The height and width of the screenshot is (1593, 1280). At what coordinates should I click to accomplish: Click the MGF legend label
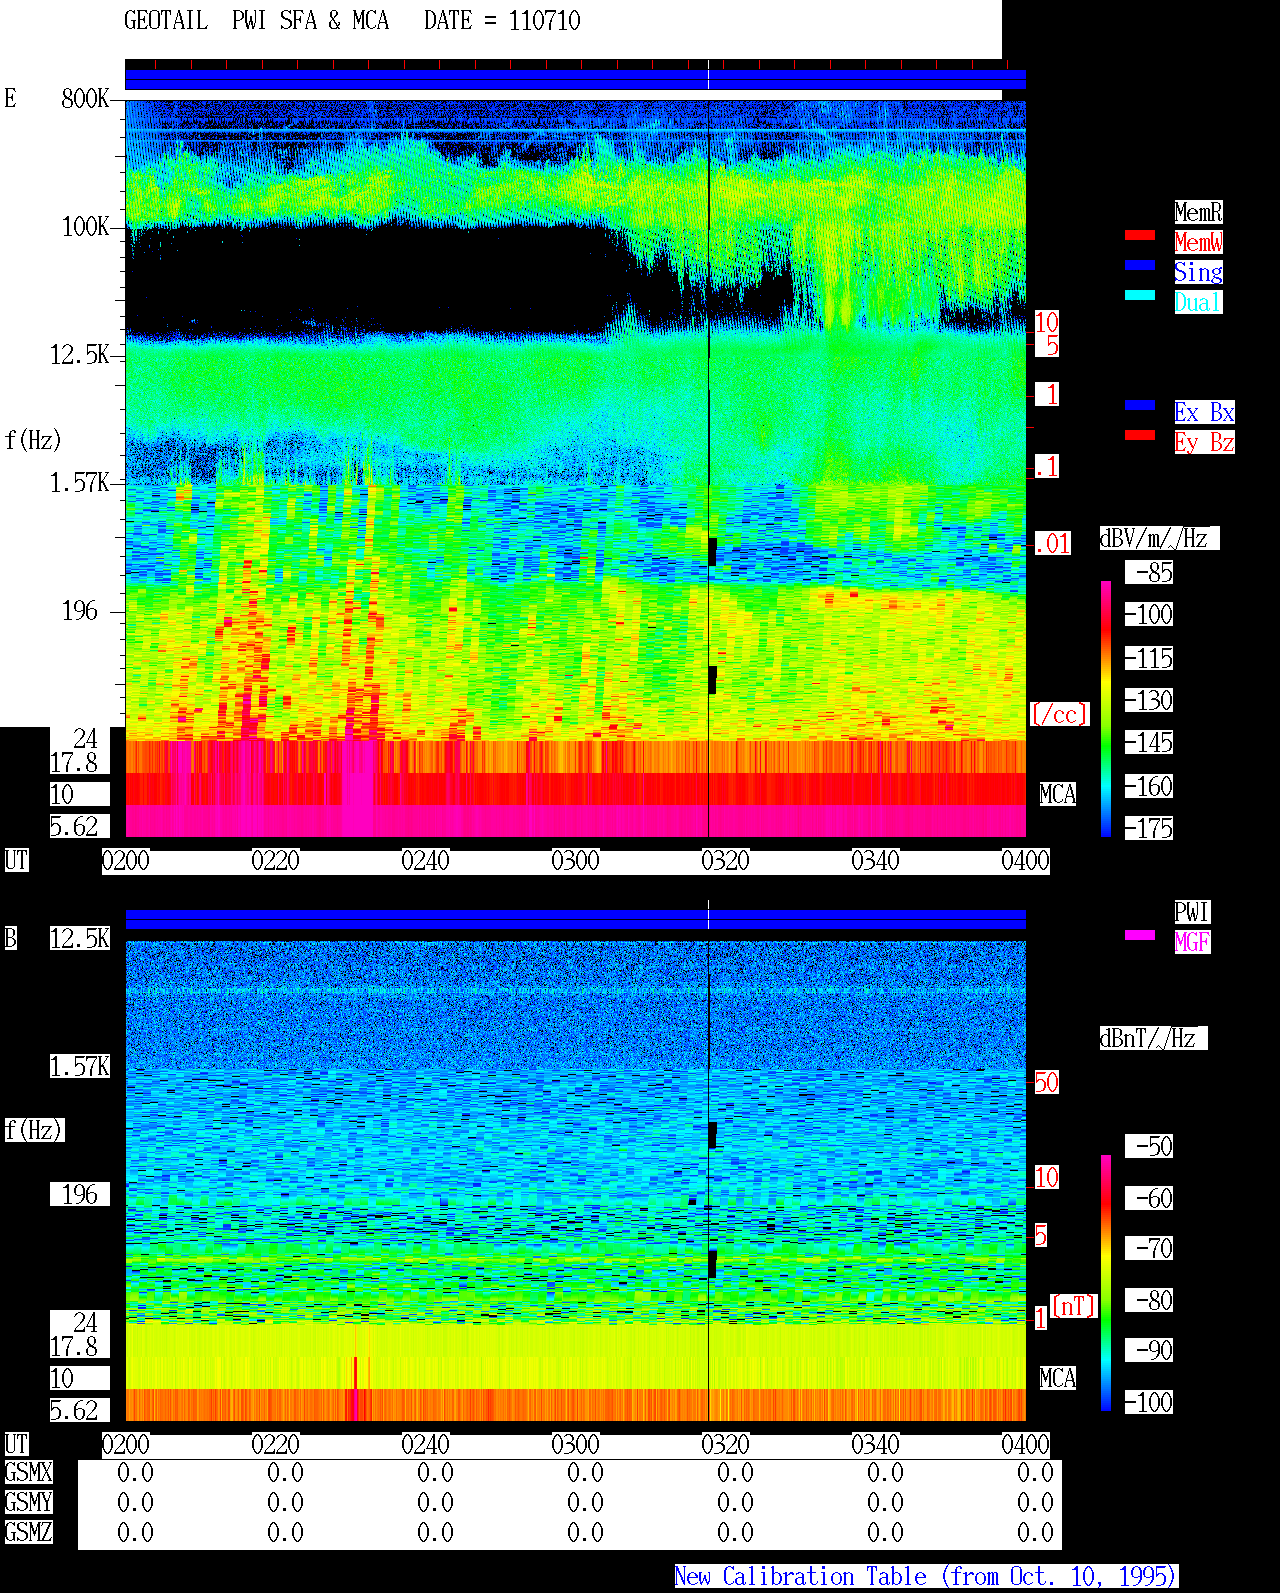pyautogui.click(x=1192, y=942)
